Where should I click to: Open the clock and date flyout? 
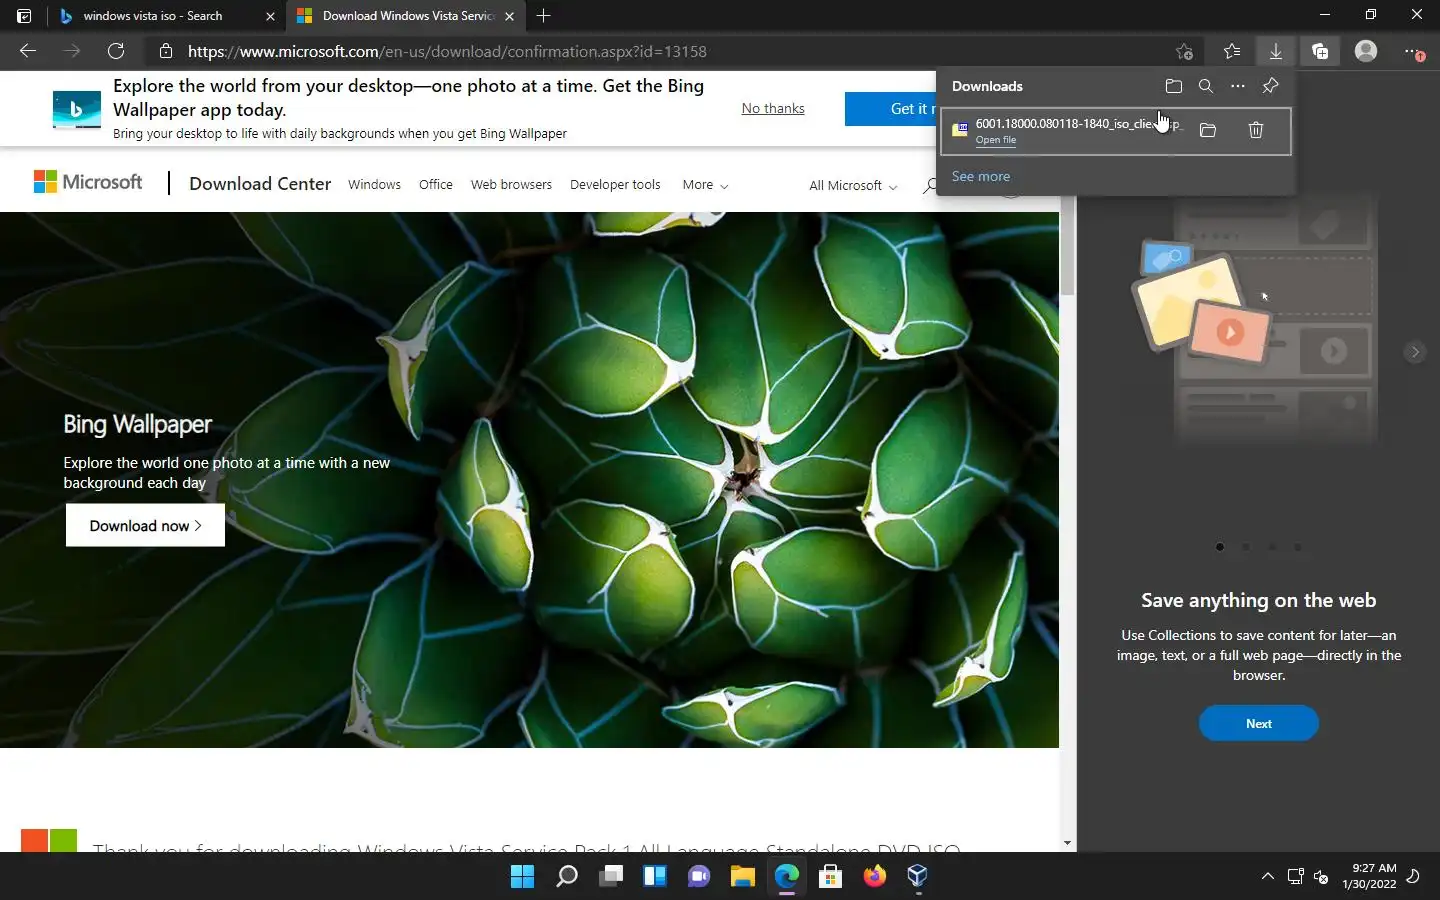tap(1369, 876)
